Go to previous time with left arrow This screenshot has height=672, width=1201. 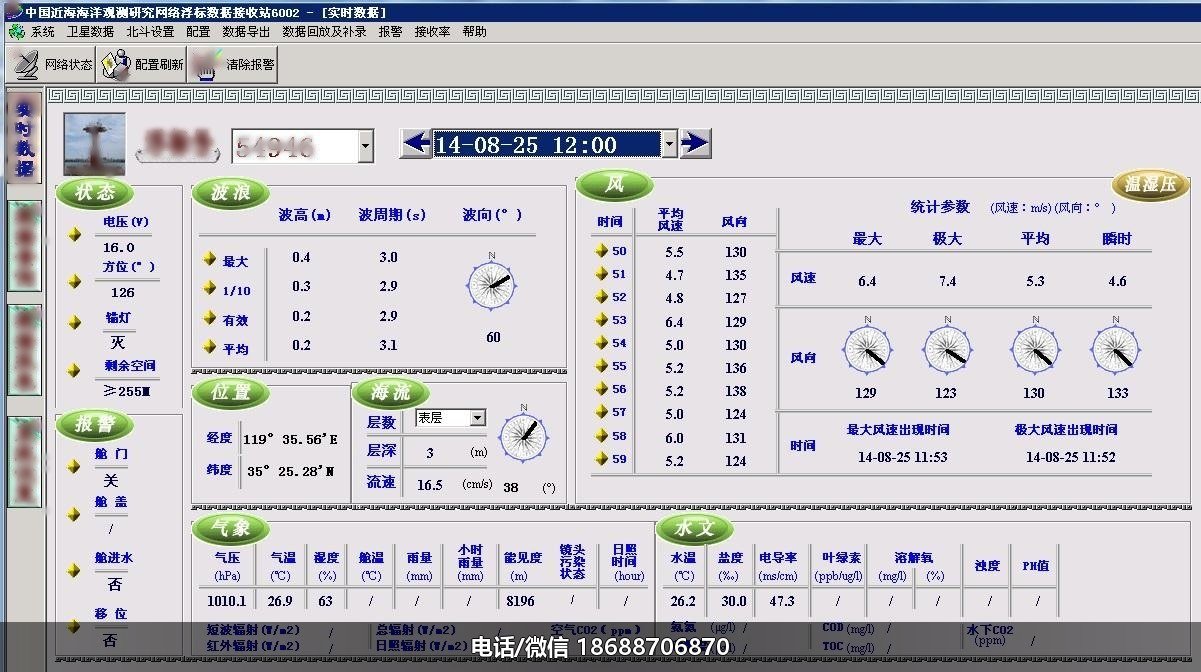tap(416, 143)
